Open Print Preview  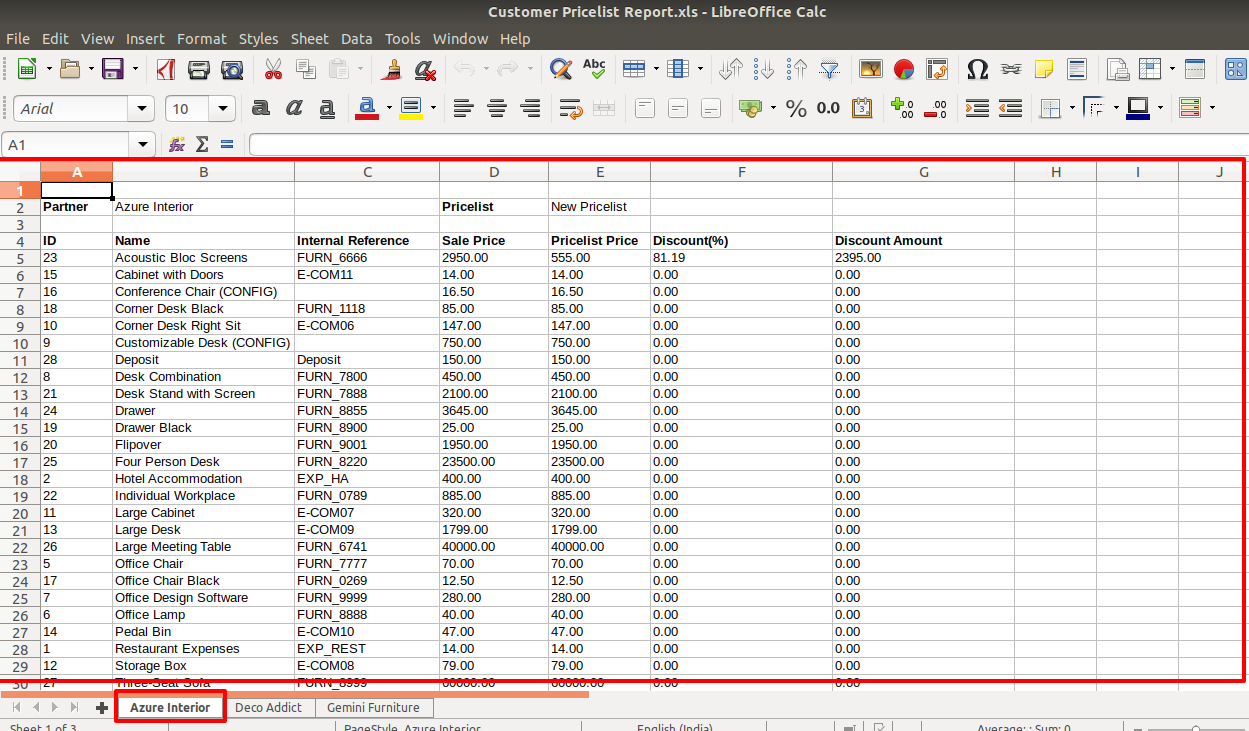click(232, 69)
